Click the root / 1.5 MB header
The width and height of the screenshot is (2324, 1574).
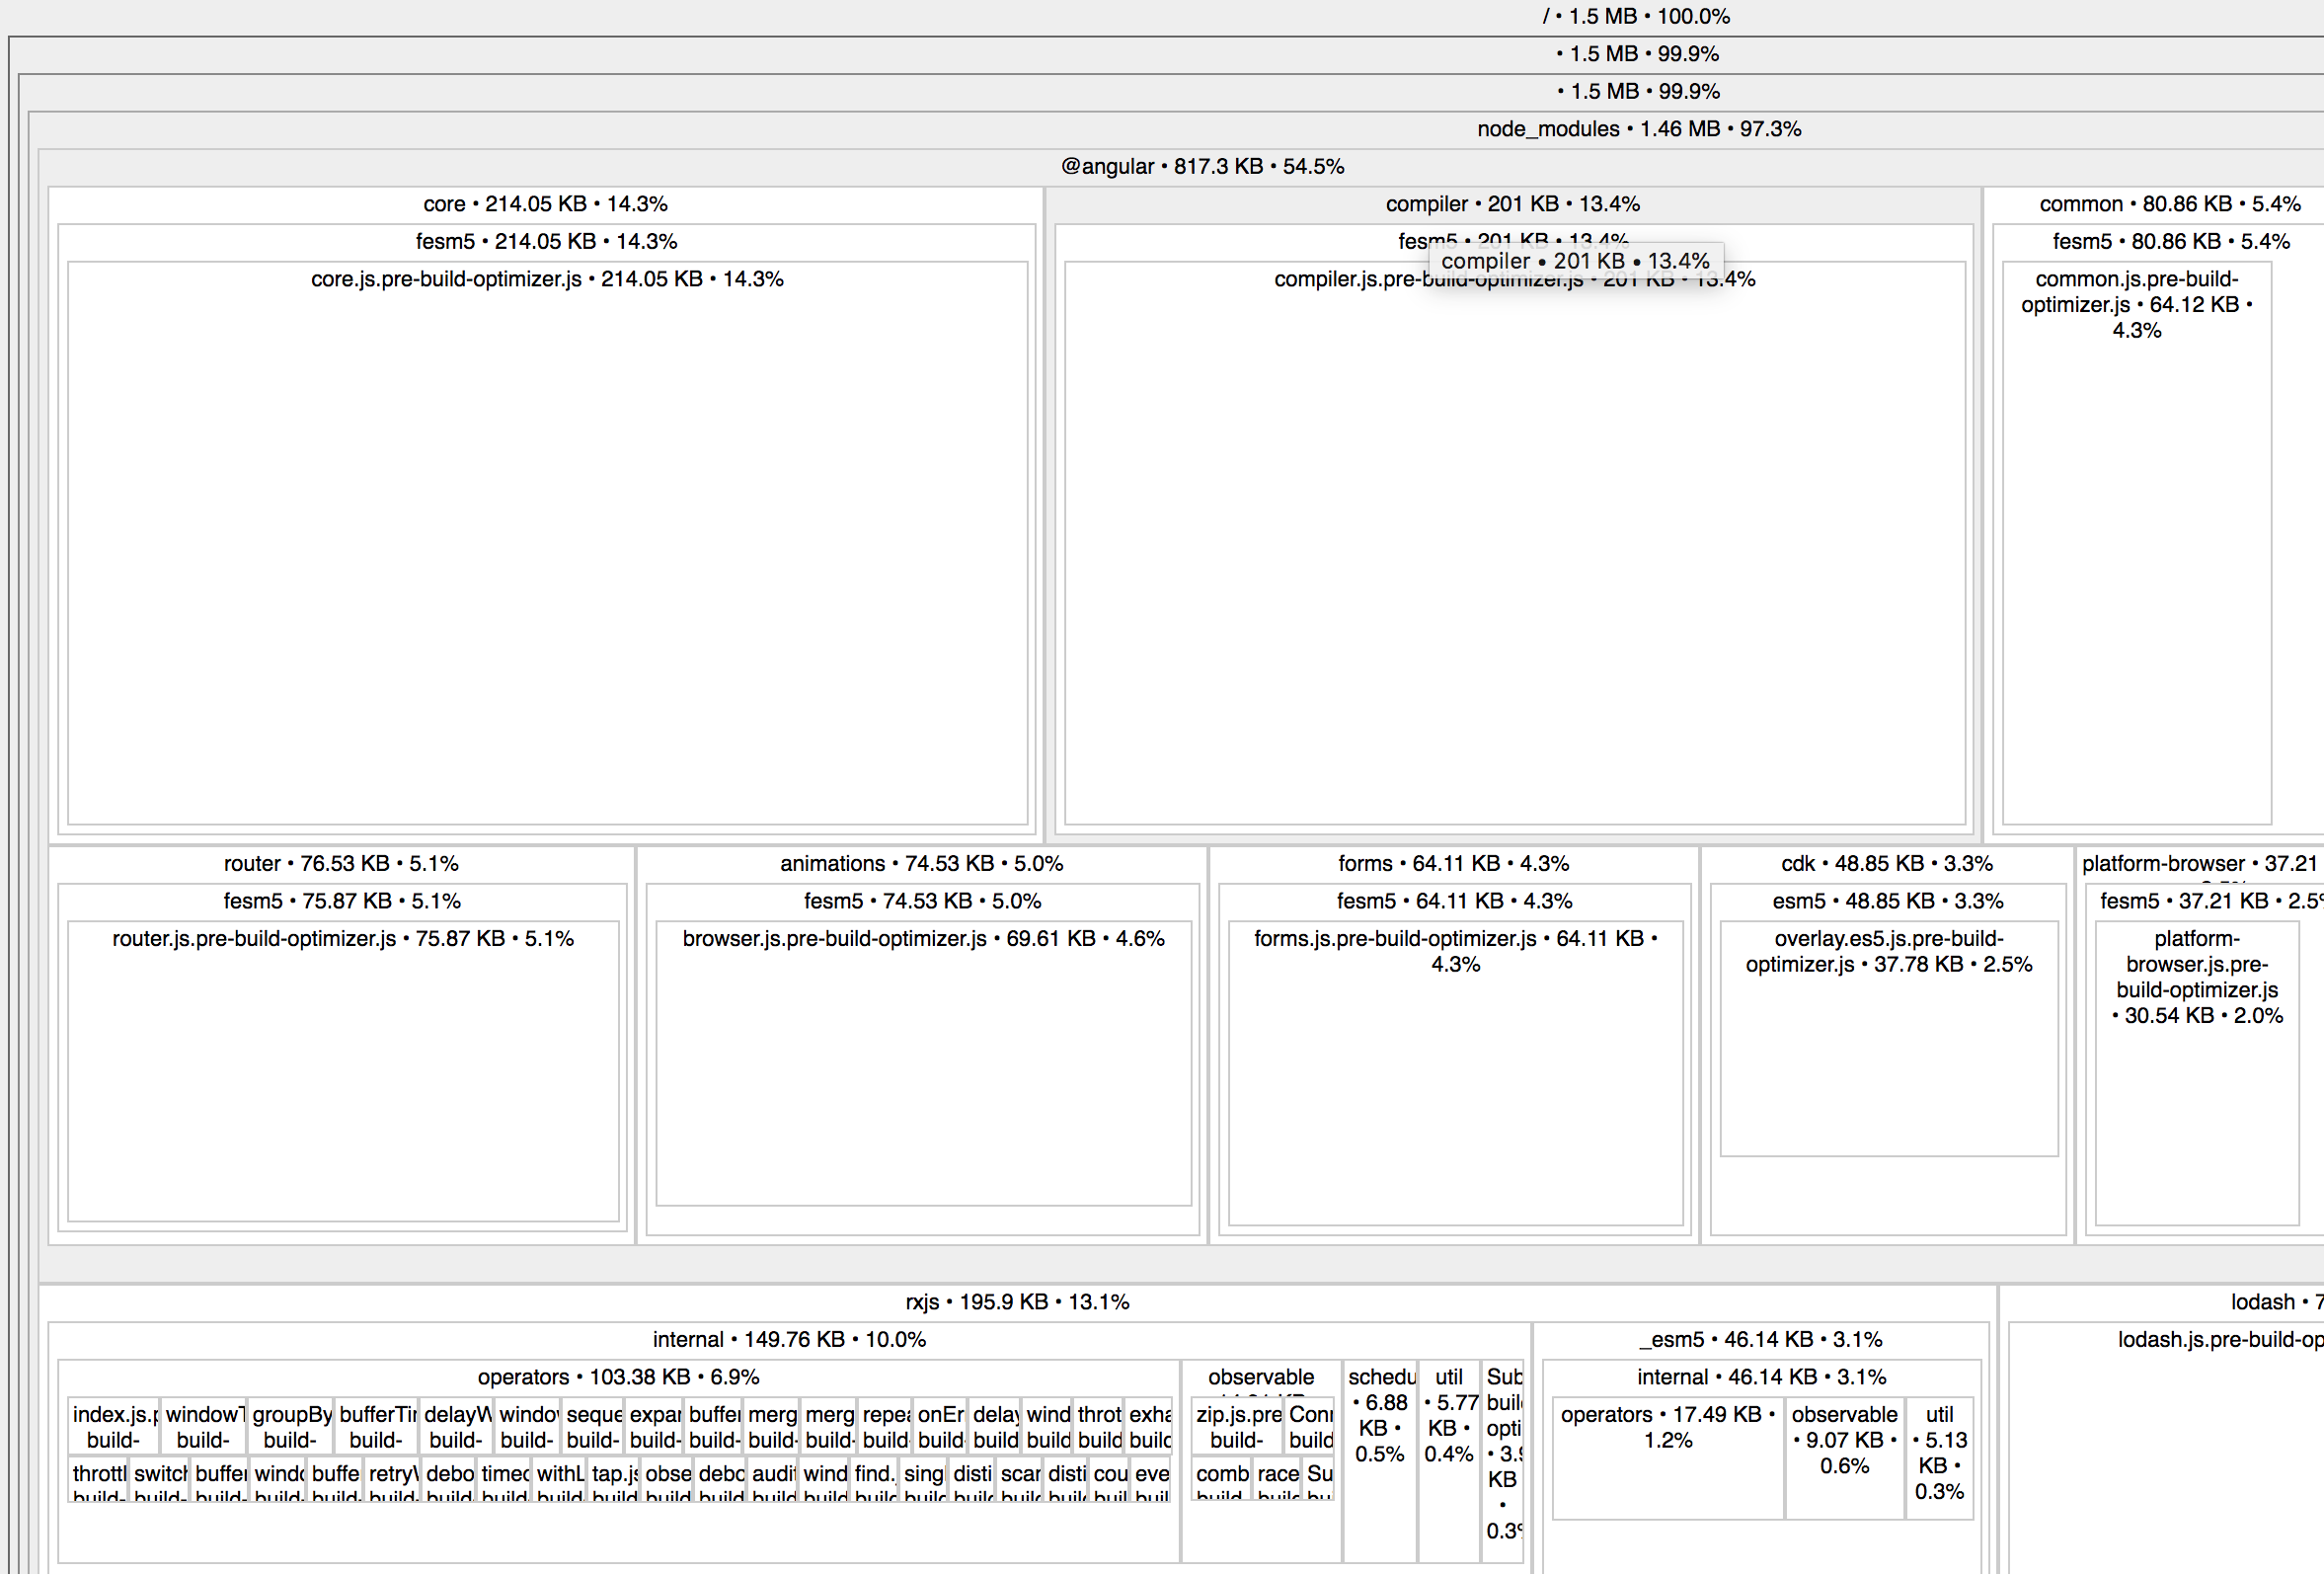pos(1635,16)
